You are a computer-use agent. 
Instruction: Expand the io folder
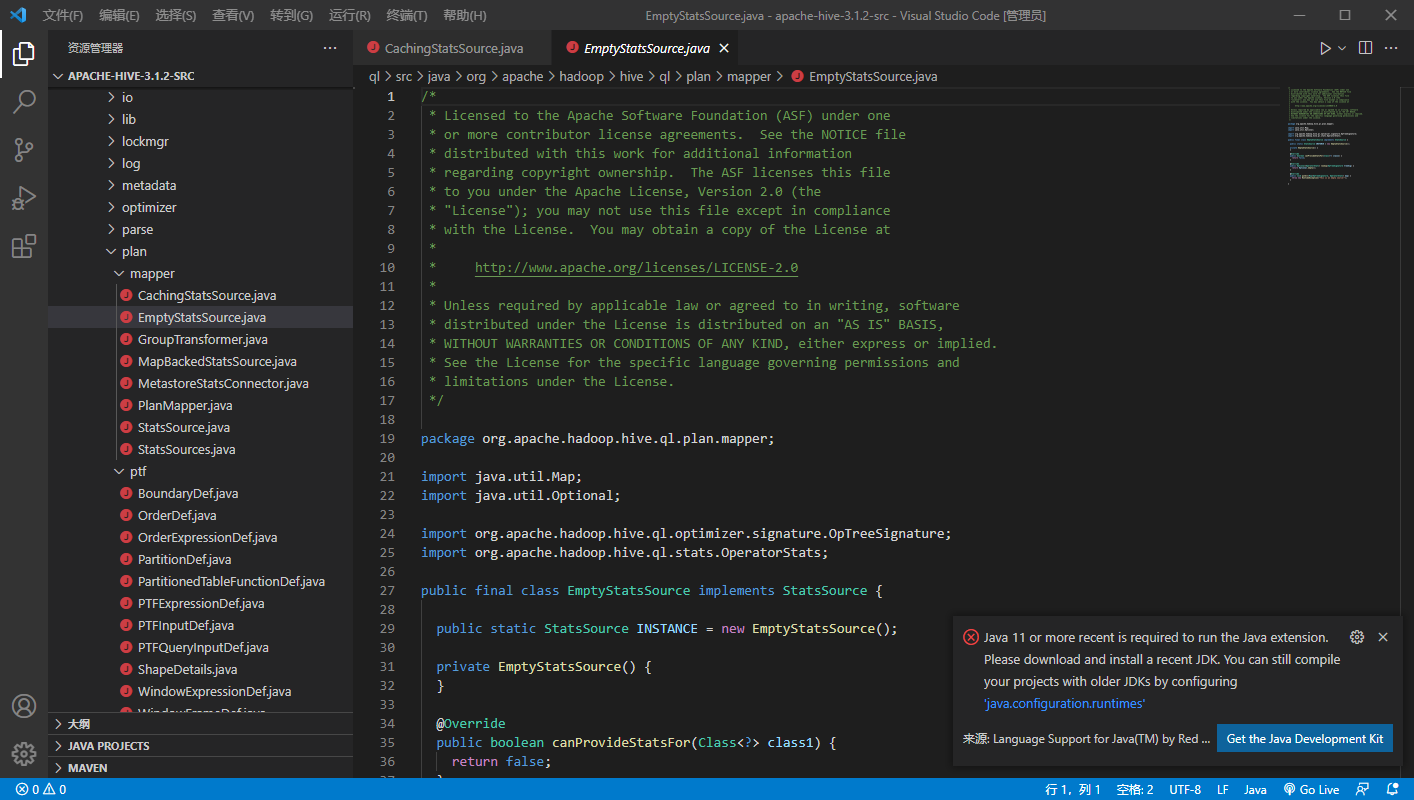[x=200, y=97]
